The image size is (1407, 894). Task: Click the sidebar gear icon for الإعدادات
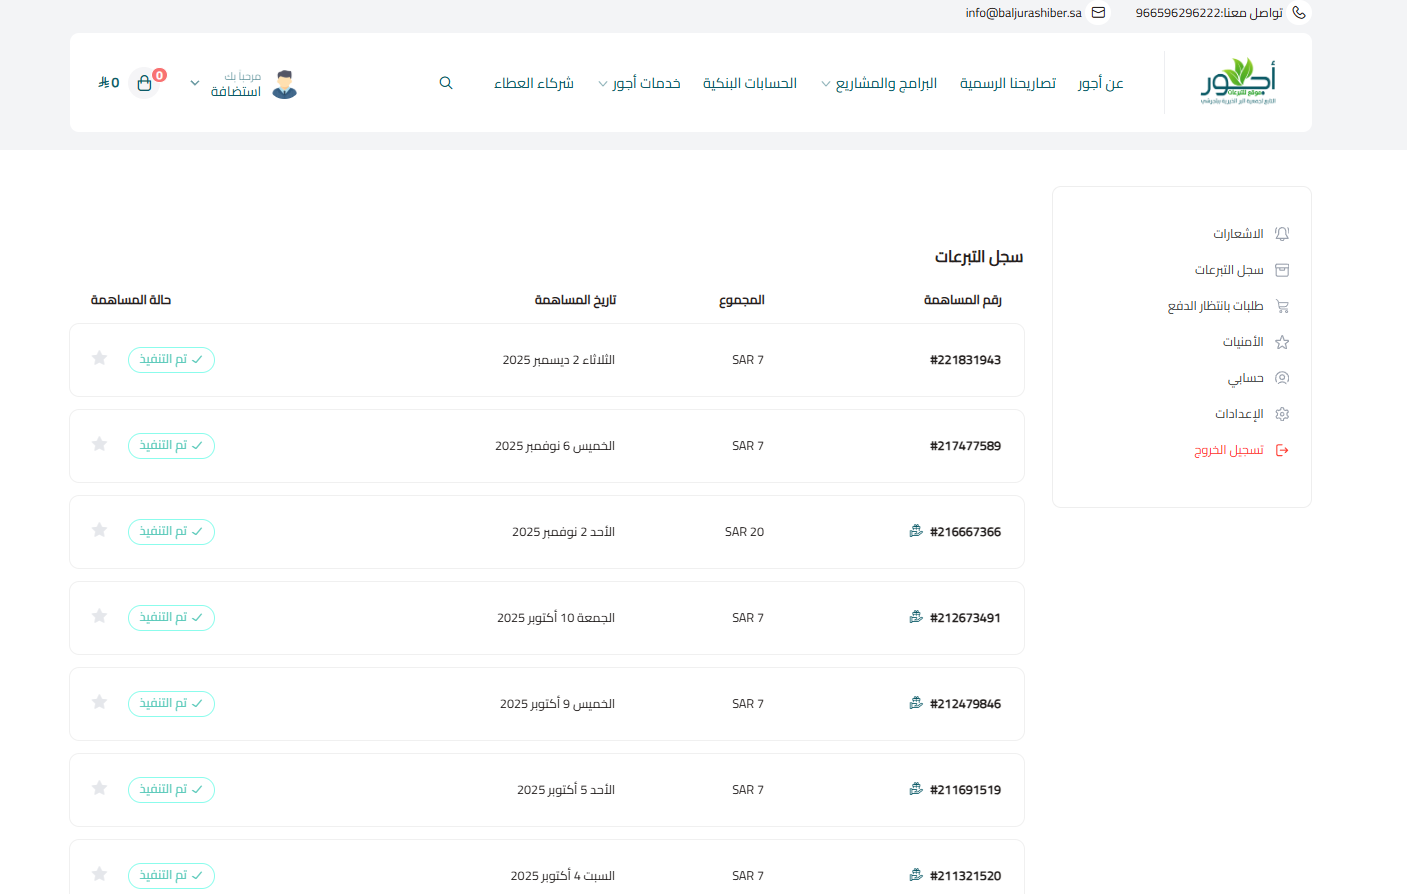pos(1282,414)
